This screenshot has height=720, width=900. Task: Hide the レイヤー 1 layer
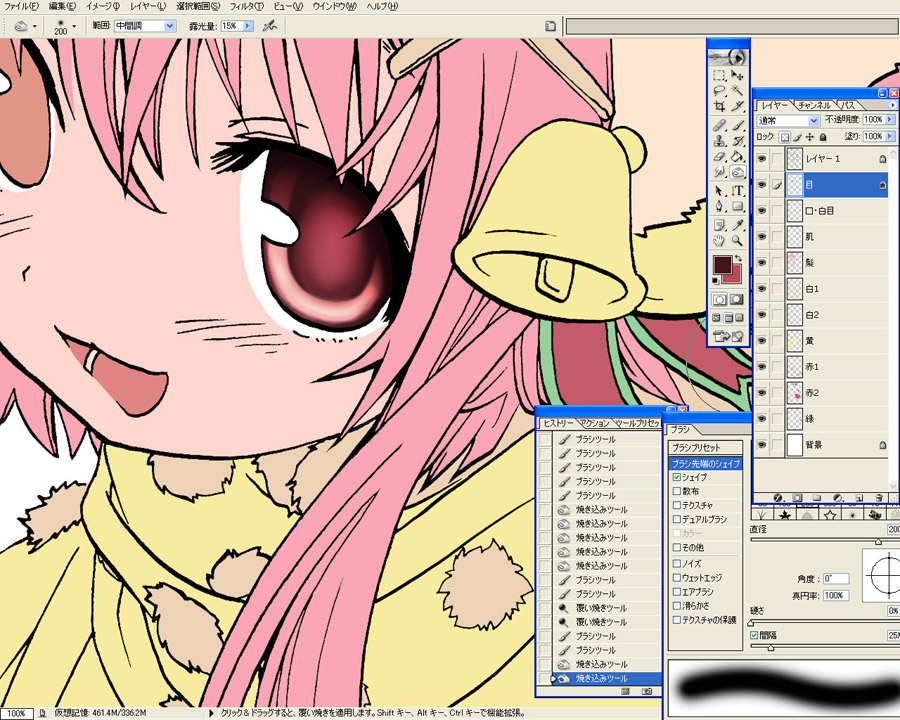(x=762, y=158)
